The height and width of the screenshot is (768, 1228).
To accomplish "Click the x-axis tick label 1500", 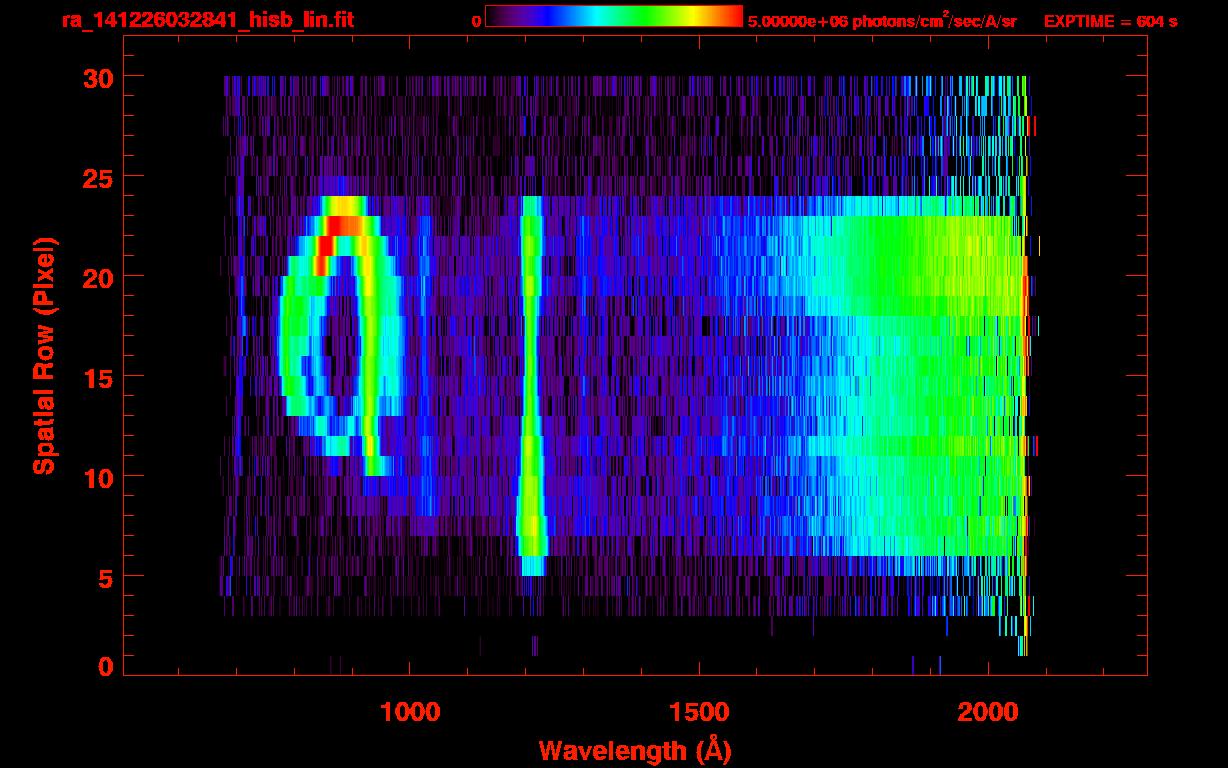I will [699, 712].
